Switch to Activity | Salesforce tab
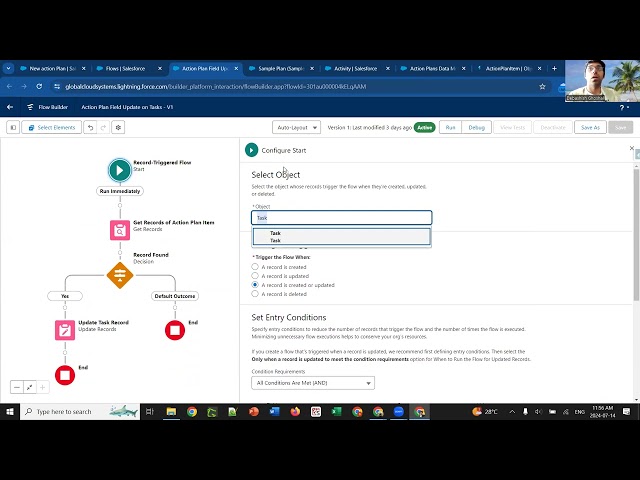Image resolution: width=640 pixels, height=480 pixels. (356, 69)
